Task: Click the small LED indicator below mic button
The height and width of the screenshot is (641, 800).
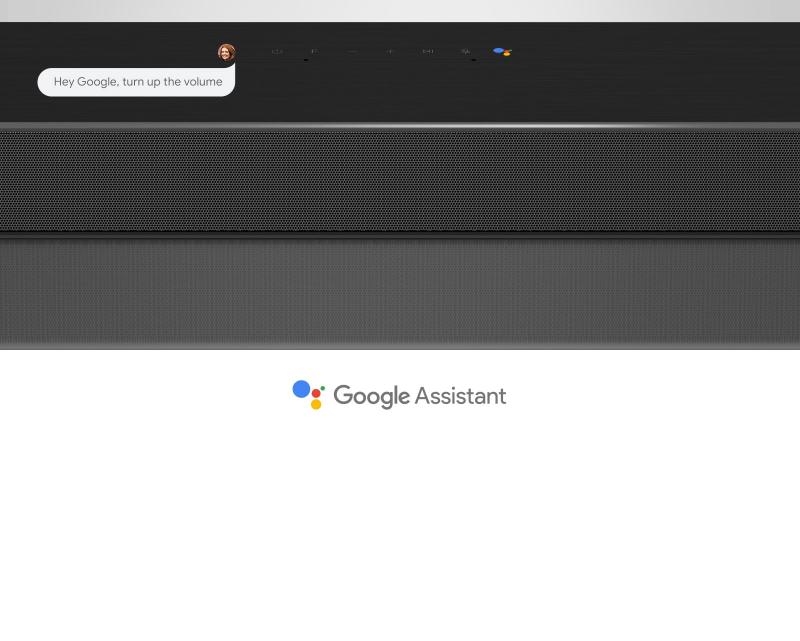Action: [x=473, y=60]
